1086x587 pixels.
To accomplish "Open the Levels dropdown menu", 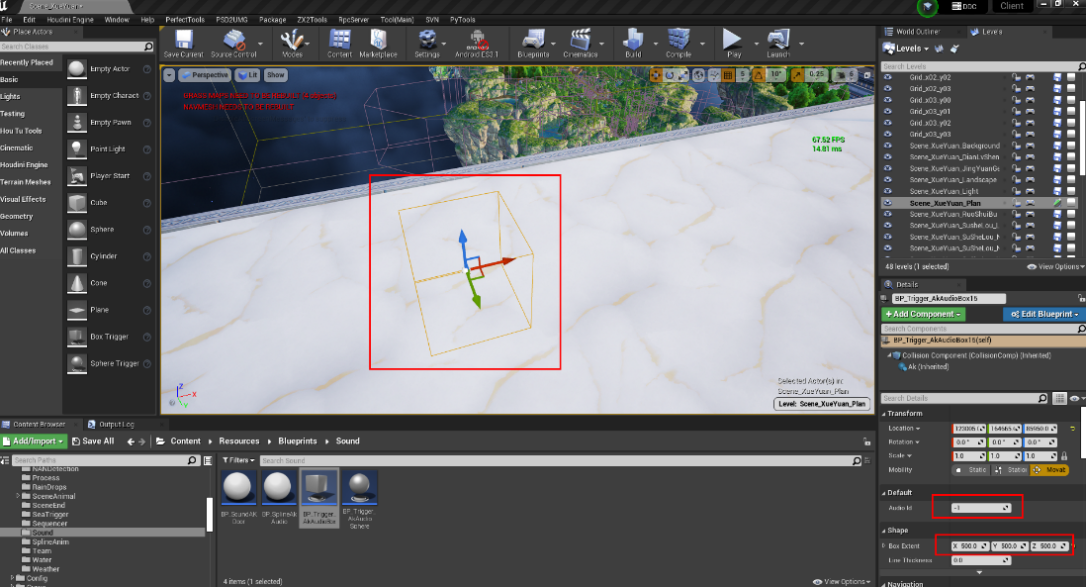I will point(906,48).
